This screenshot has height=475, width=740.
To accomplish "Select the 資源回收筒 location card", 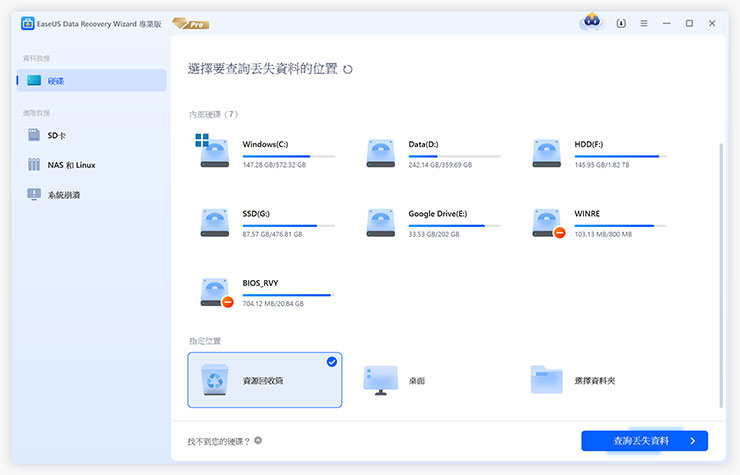I will tap(265, 380).
